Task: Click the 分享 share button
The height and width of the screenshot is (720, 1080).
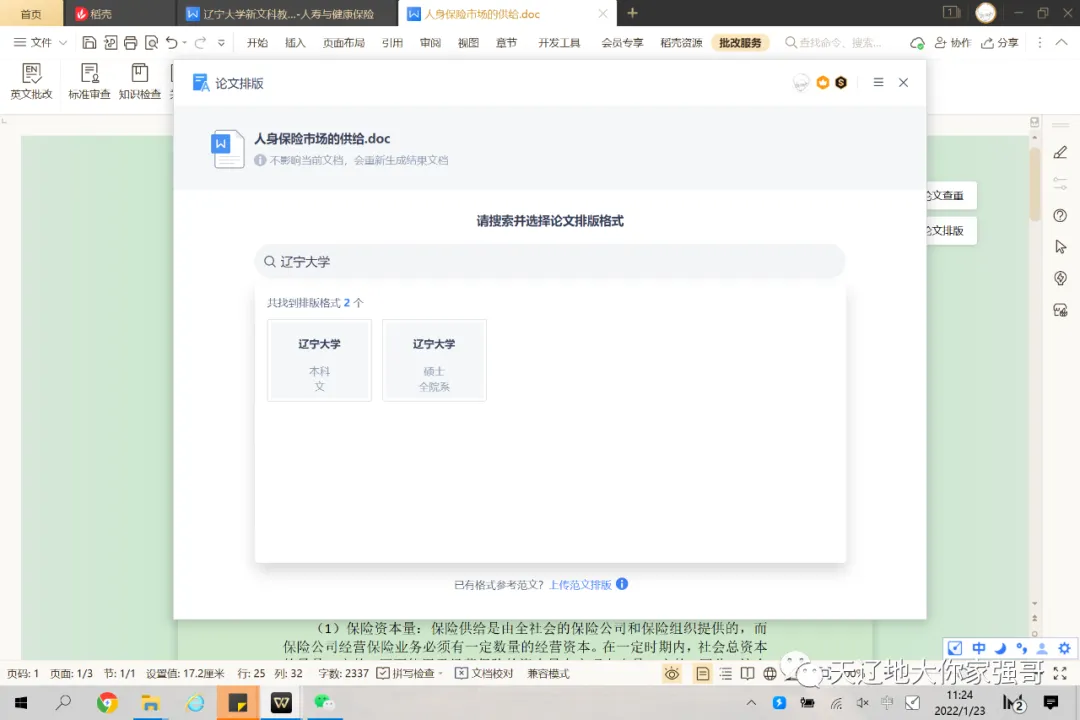Action: 999,43
